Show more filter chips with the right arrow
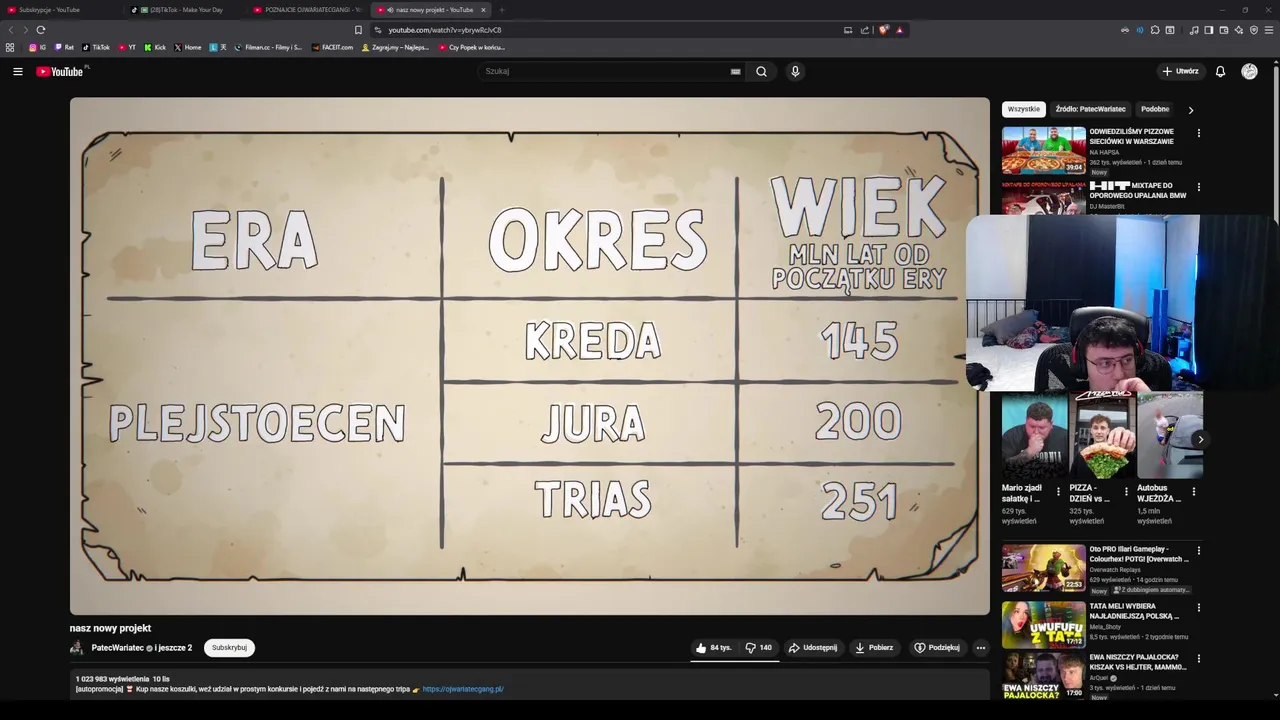The image size is (1280, 720). pyautogui.click(x=1191, y=110)
